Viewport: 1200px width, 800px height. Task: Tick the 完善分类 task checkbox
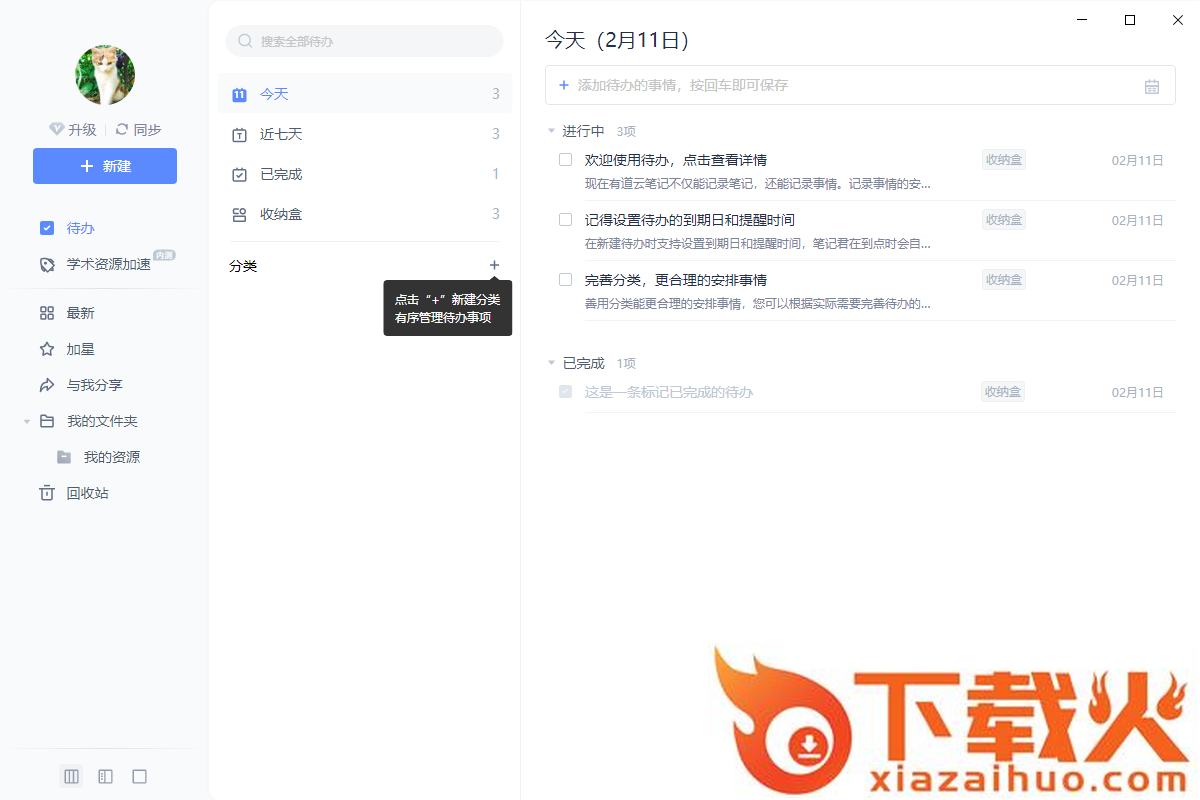tap(565, 280)
